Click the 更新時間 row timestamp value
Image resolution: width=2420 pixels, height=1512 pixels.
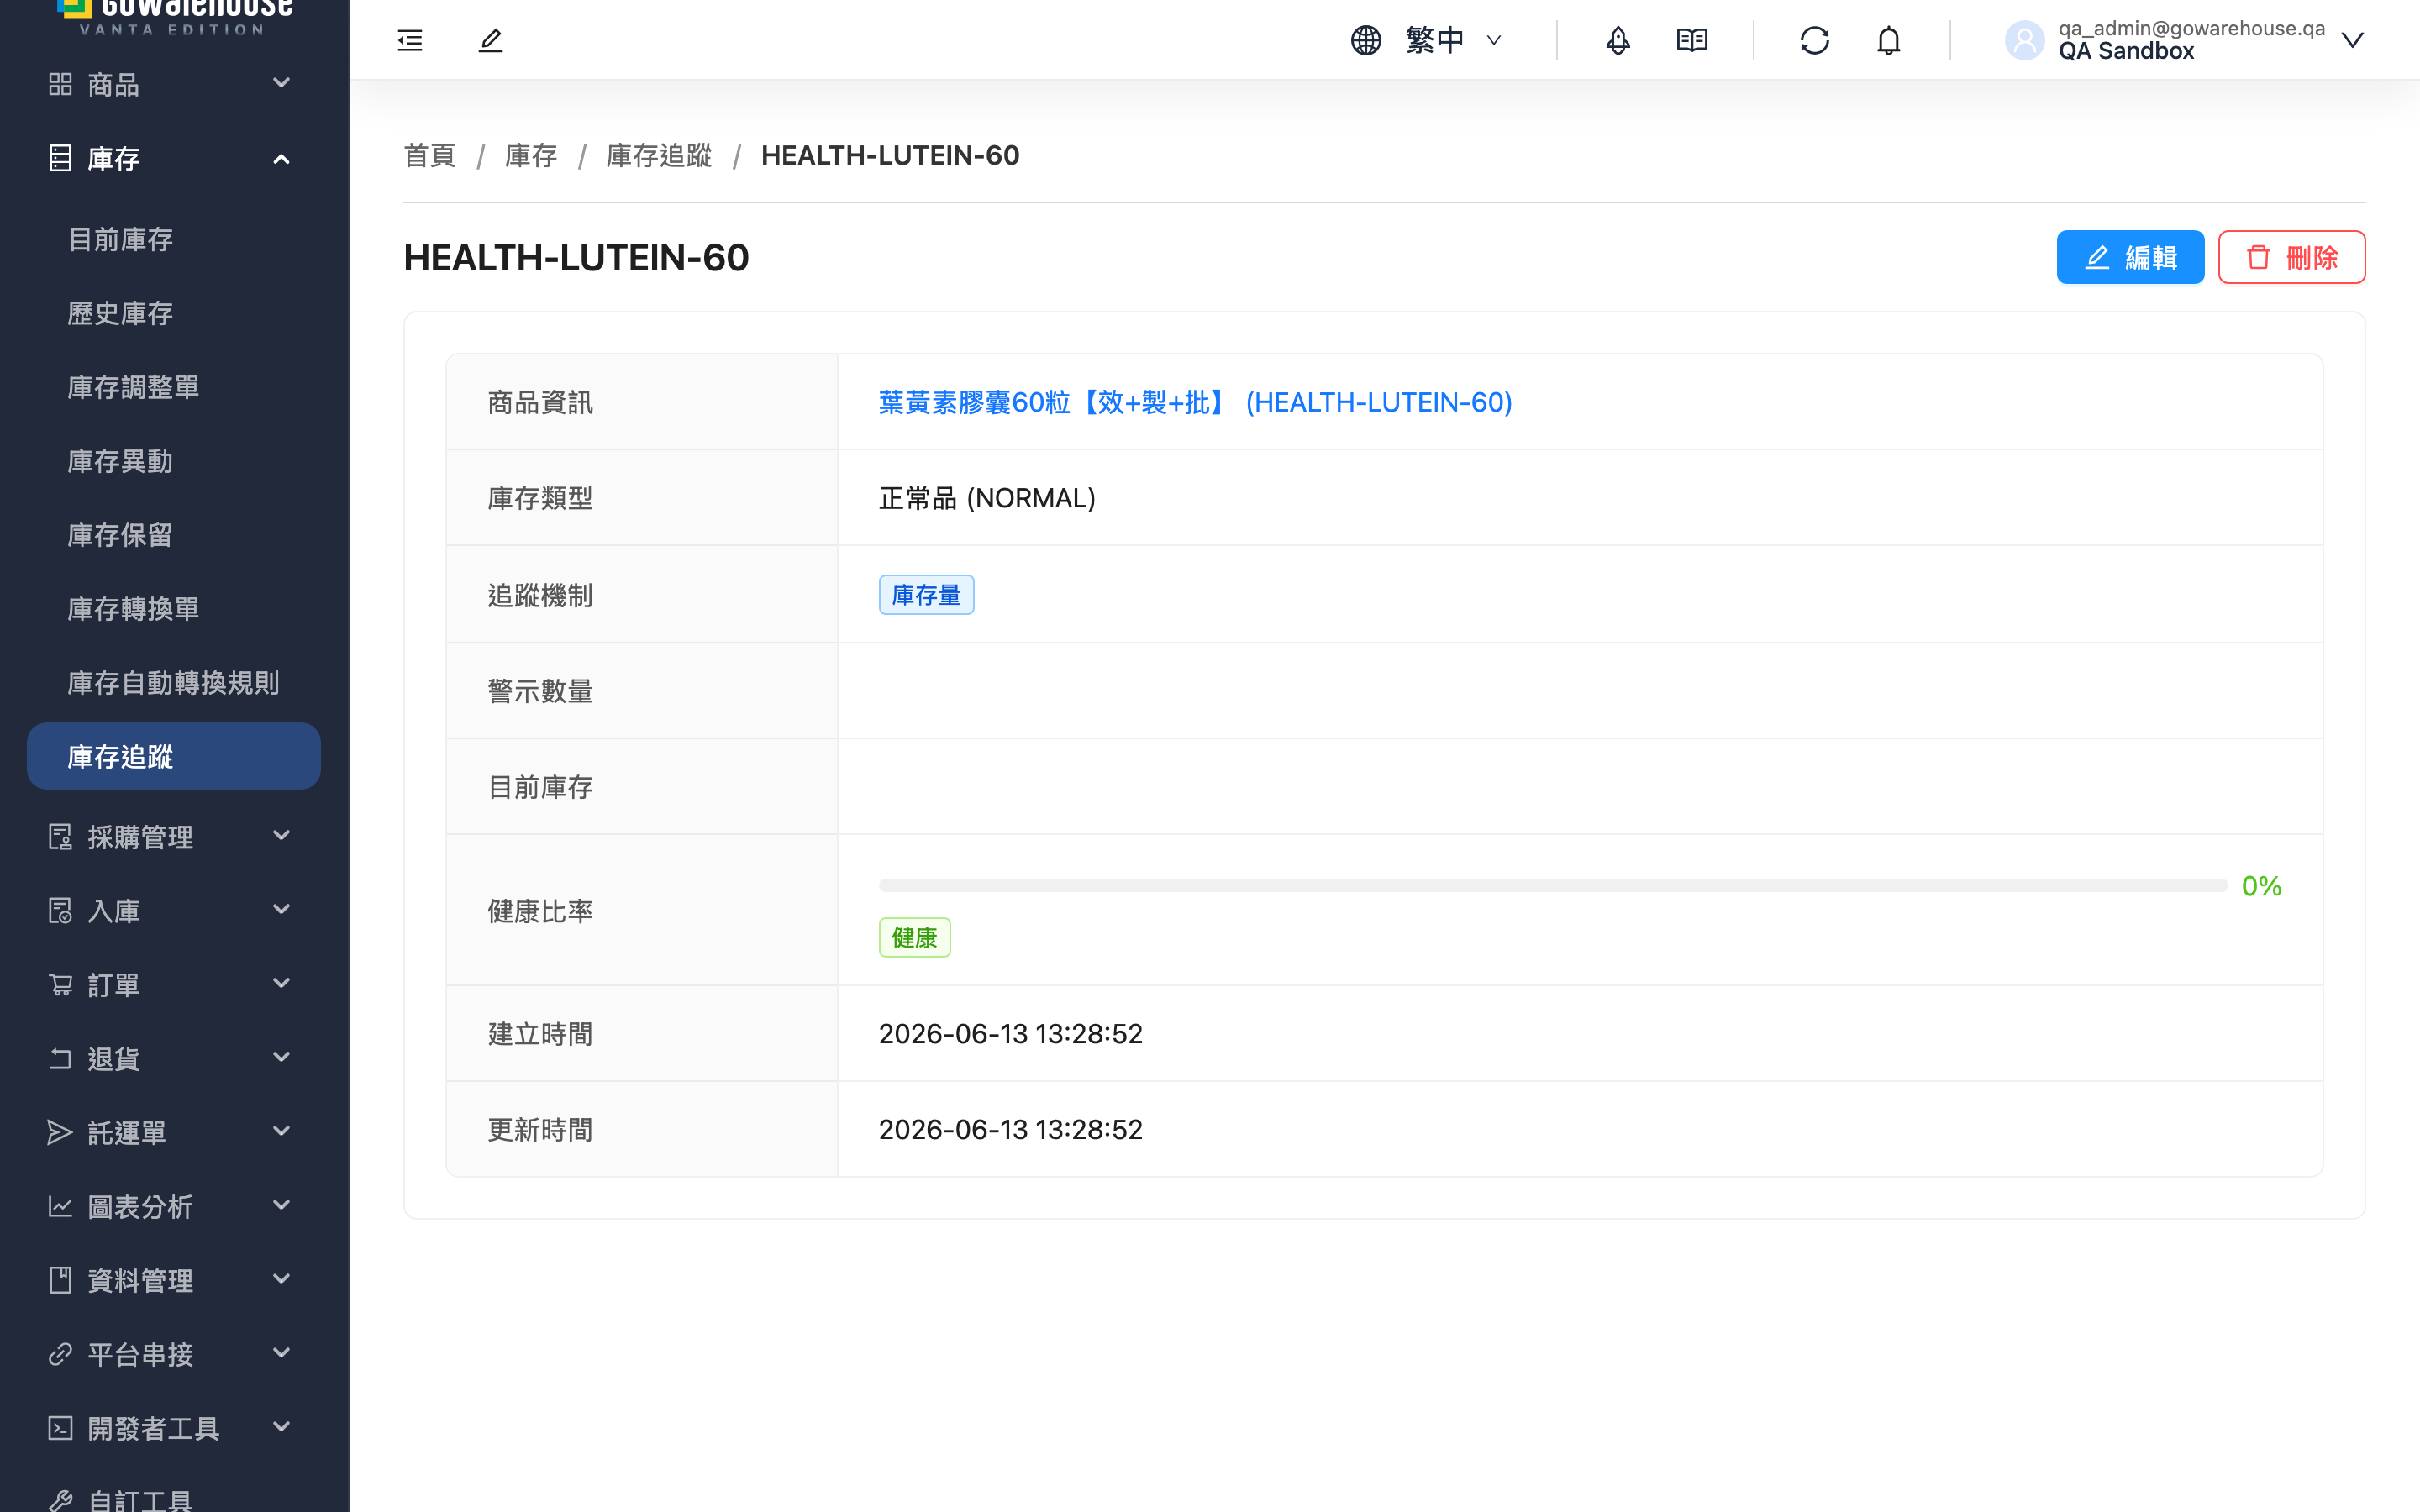(x=1010, y=1129)
